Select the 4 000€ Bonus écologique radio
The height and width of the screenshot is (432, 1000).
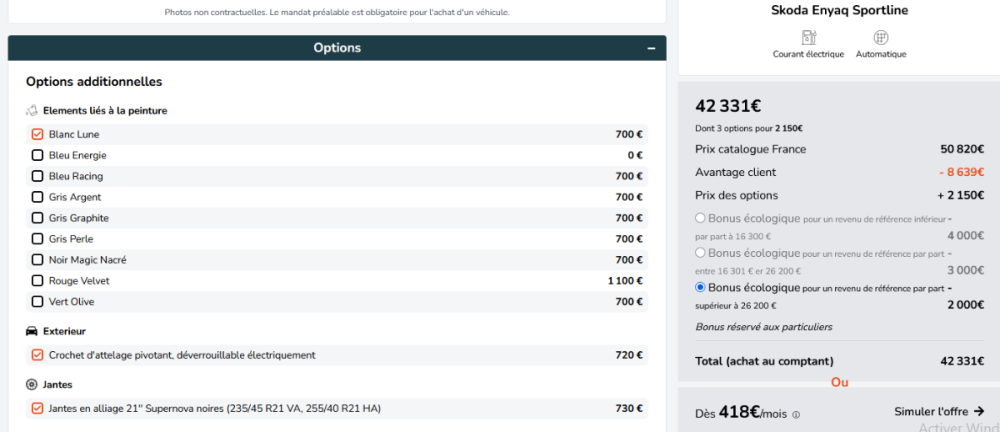[x=700, y=218]
